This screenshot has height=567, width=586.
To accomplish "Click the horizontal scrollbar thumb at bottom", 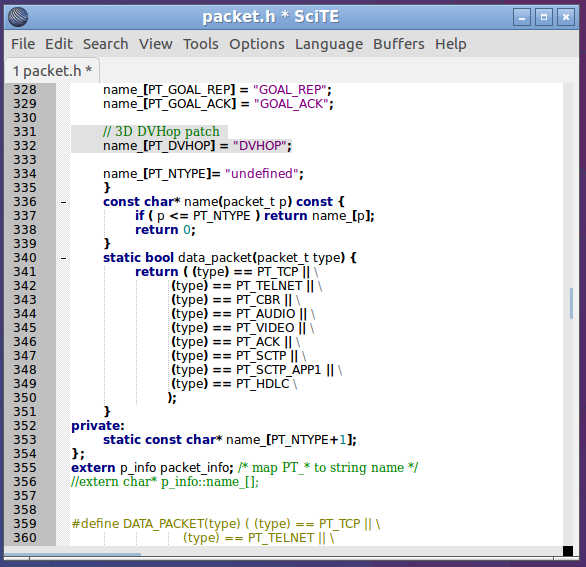I will click(x=73, y=554).
